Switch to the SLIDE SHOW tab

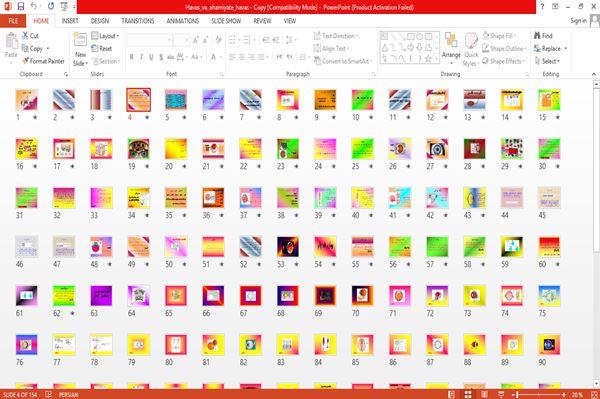pyautogui.click(x=226, y=21)
